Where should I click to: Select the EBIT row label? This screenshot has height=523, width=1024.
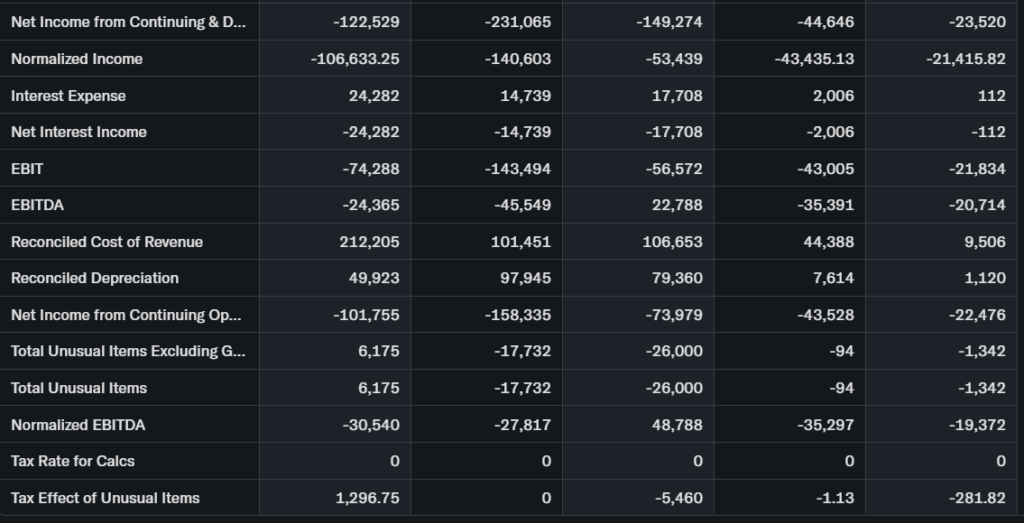click(x=27, y=169)
